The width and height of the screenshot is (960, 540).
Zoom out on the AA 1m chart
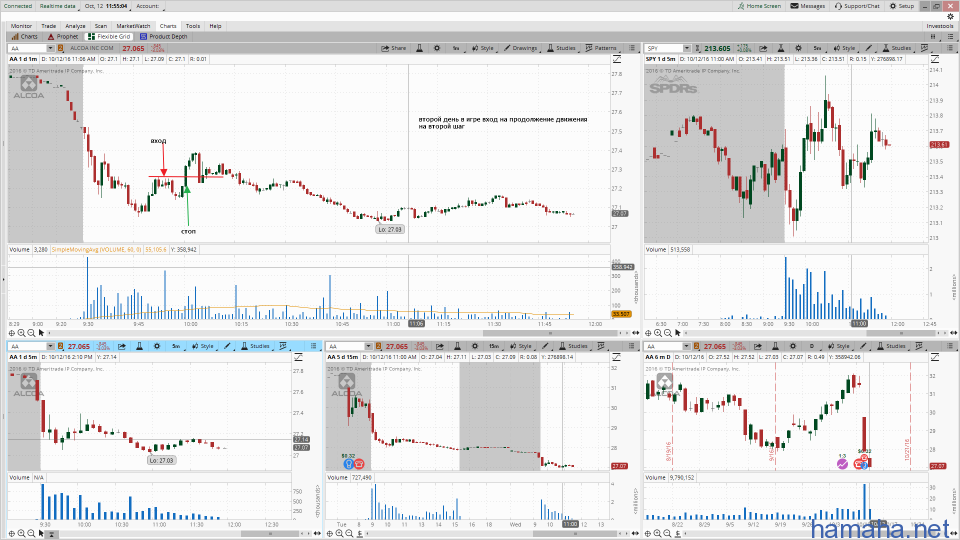pos(31,333)
